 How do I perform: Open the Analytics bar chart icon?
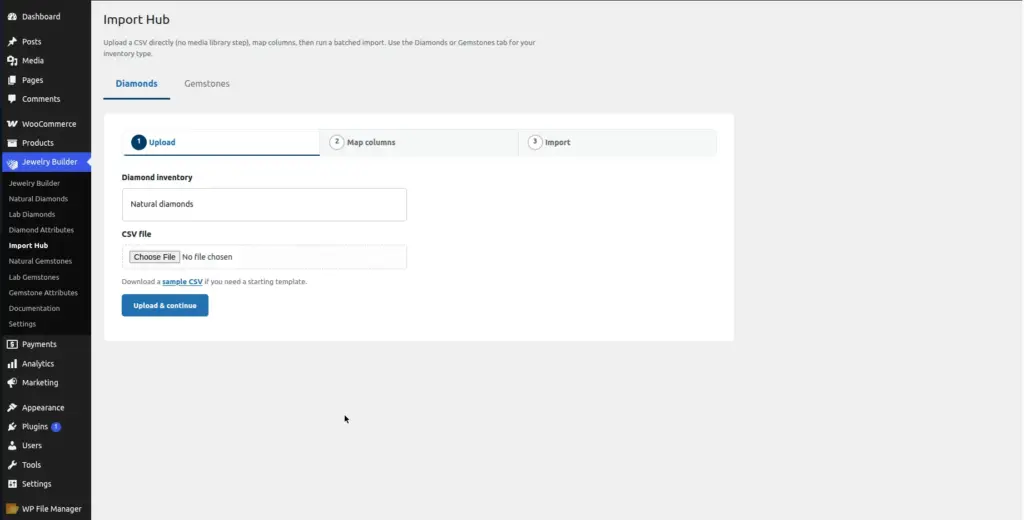click(12, 363)
